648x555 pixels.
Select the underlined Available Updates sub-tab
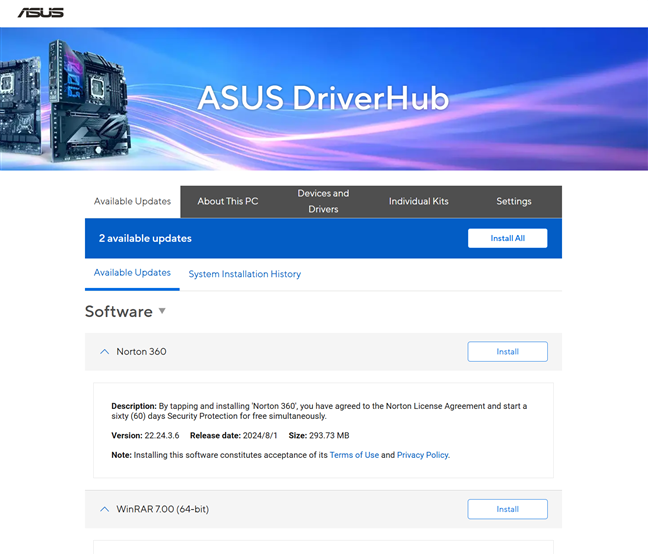coord(132,273)
